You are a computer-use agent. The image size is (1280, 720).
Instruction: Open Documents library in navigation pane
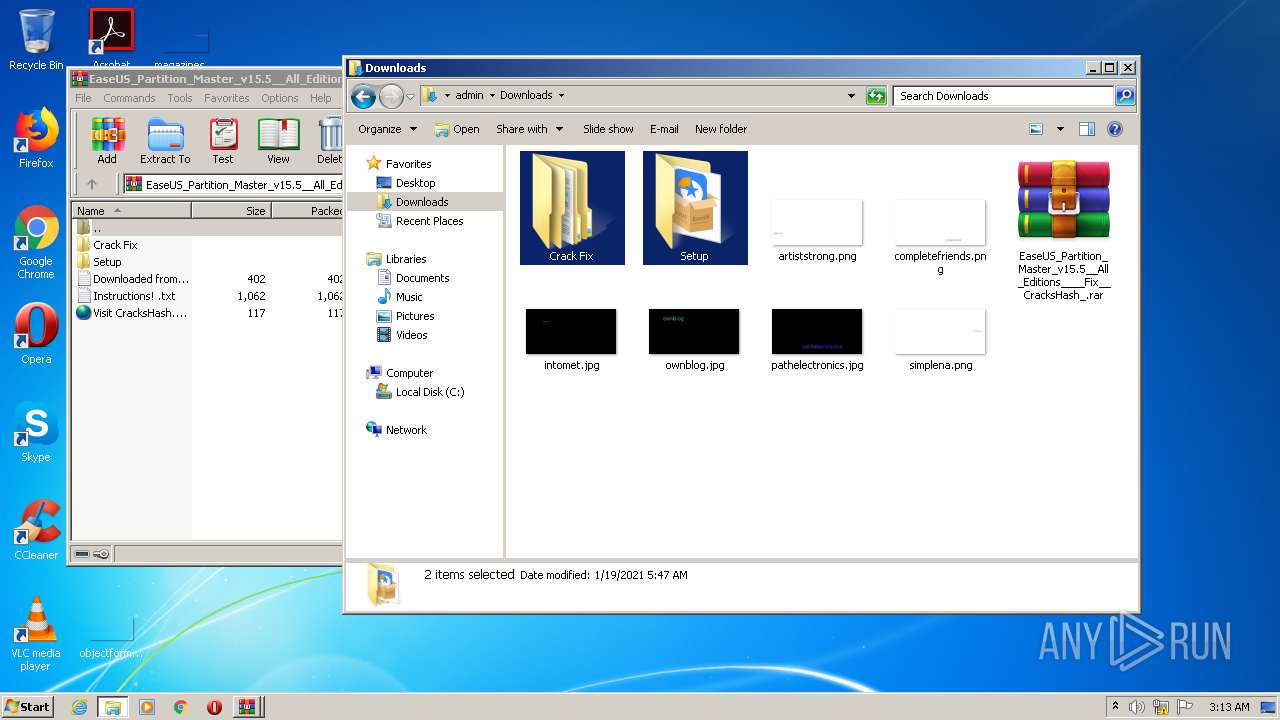click(422, 278)
